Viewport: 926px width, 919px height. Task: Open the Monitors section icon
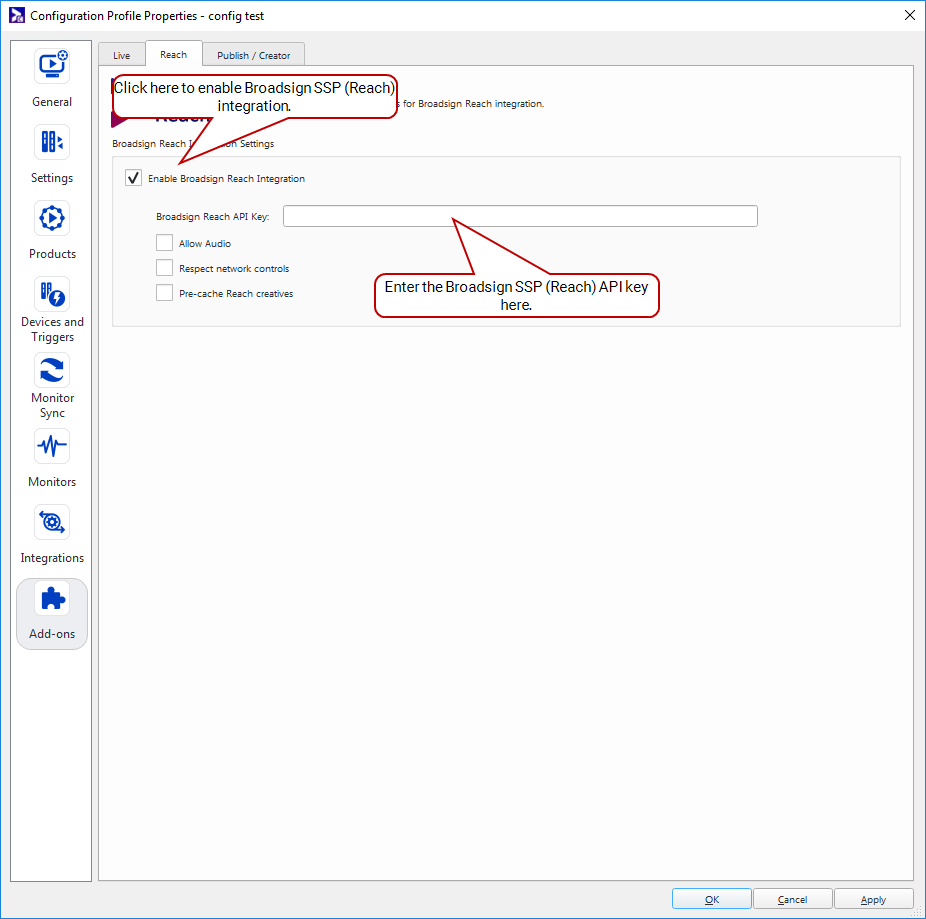[52, 446]
